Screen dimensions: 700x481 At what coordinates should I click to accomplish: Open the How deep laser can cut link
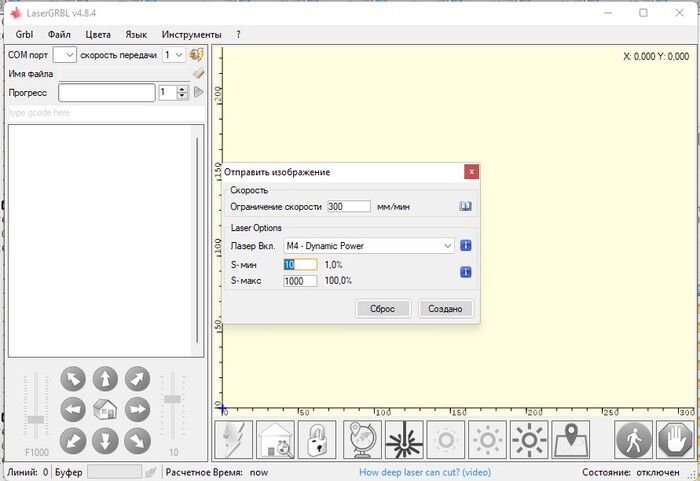(424, 471)
